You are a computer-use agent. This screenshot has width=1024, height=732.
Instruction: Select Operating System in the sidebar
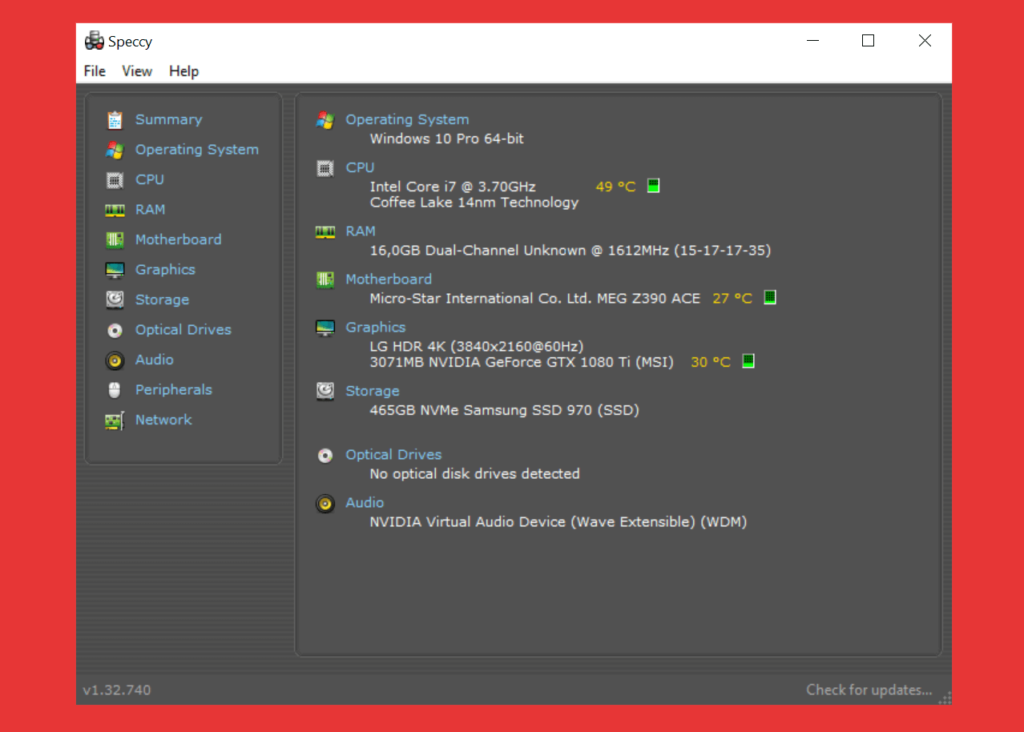tap(197, 150)
